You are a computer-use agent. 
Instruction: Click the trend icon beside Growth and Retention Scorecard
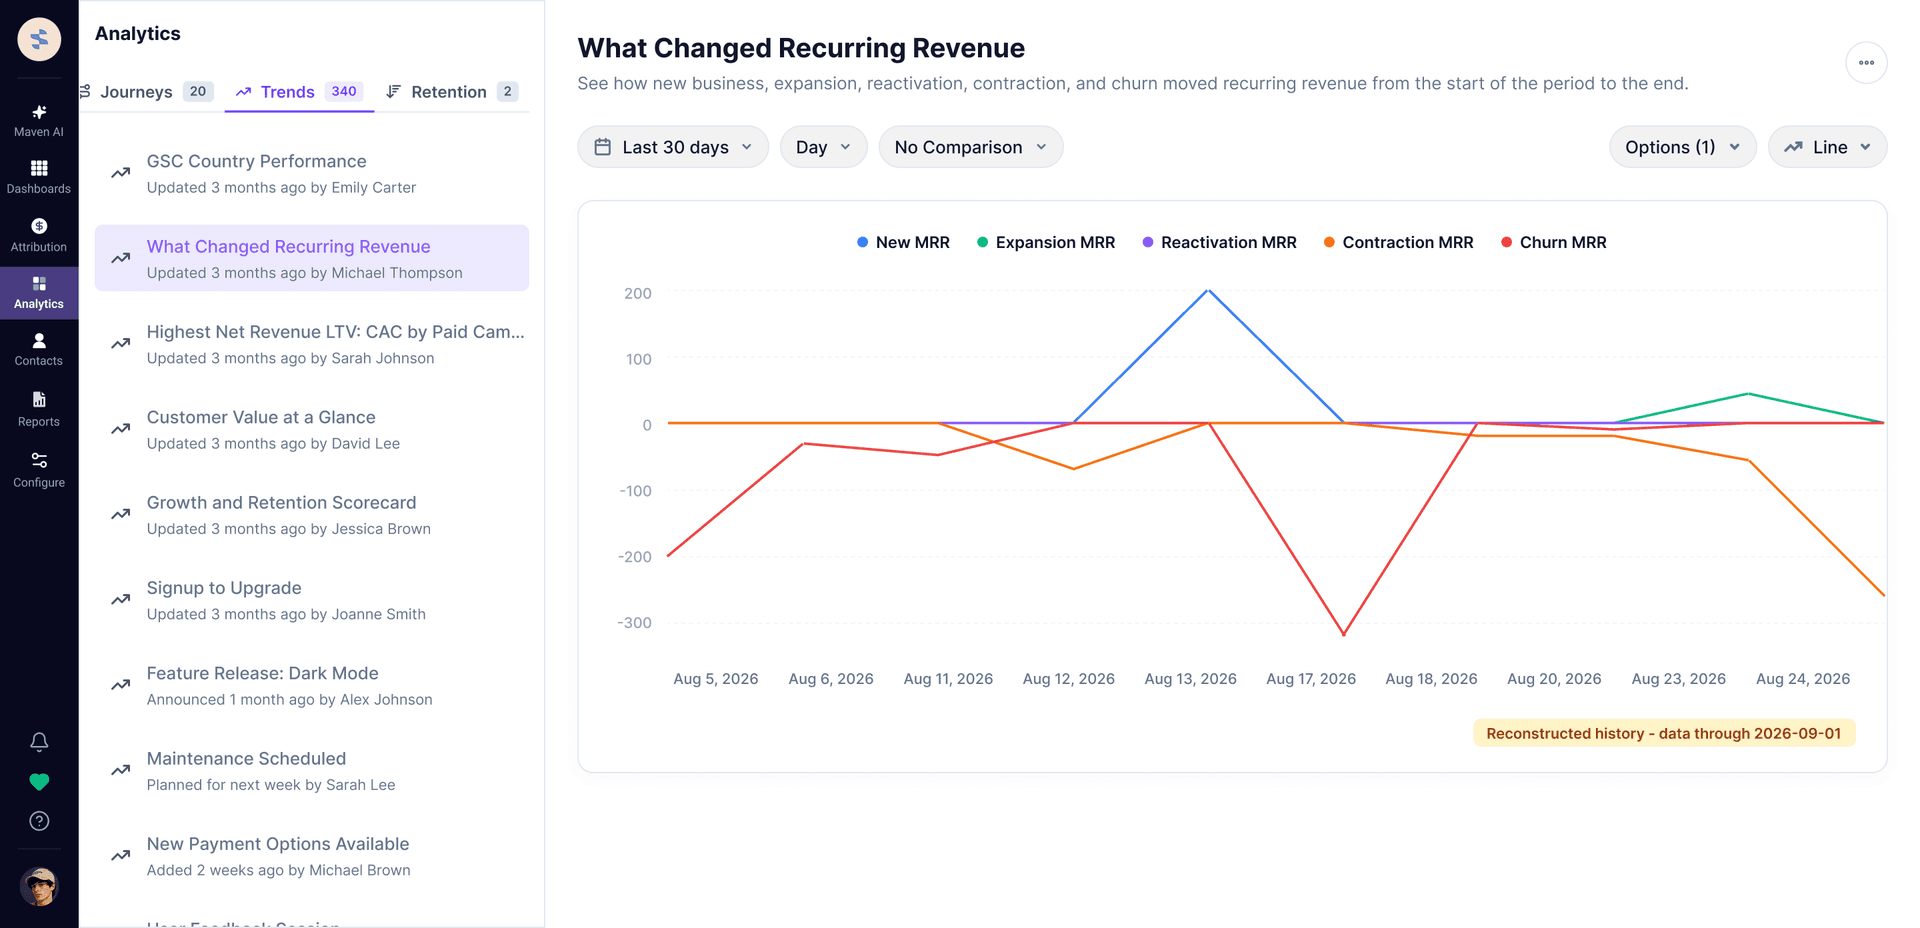click(121, 514)
